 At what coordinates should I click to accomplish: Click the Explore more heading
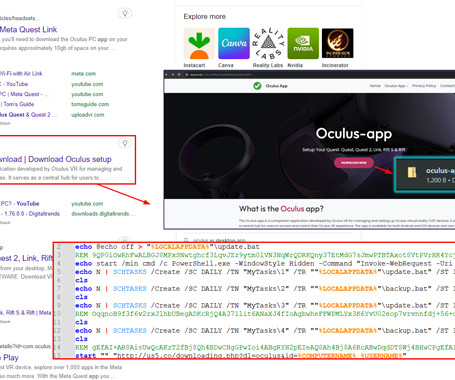coord(204,17)
